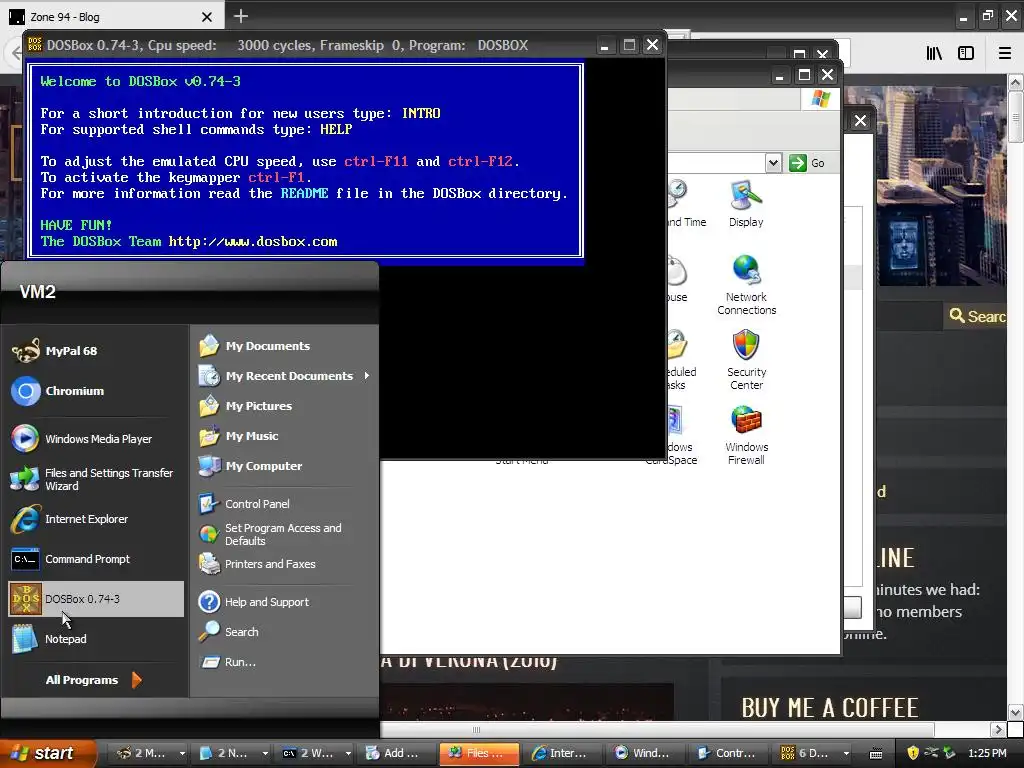The height and width of the screenshot is (768, 1024).
Task: Open a new browser tab
Action: (x=241, y=16)
